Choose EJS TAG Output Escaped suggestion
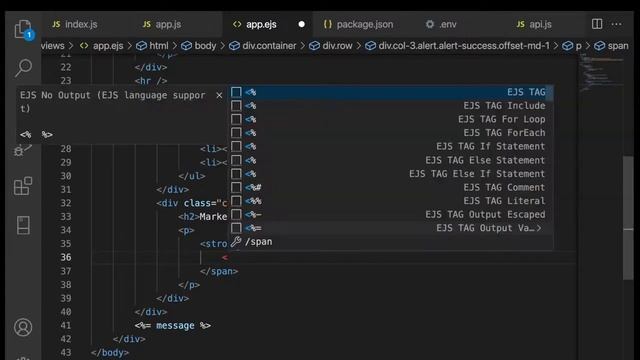The height and width of the screenshot is (360, 640). [391, 214]
